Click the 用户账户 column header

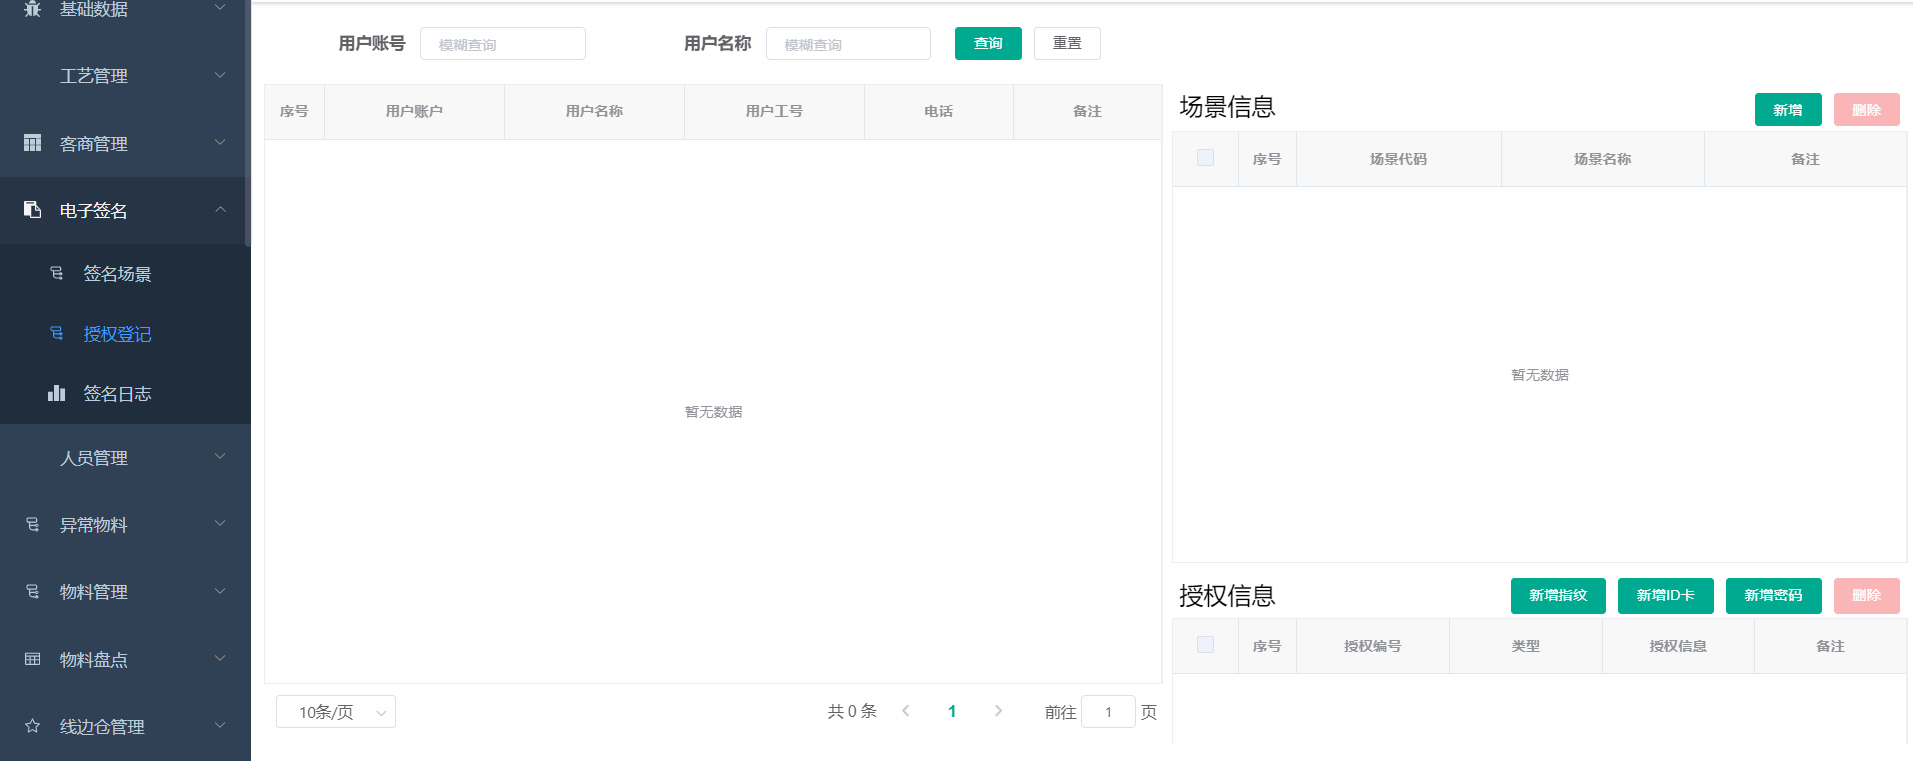414,111
